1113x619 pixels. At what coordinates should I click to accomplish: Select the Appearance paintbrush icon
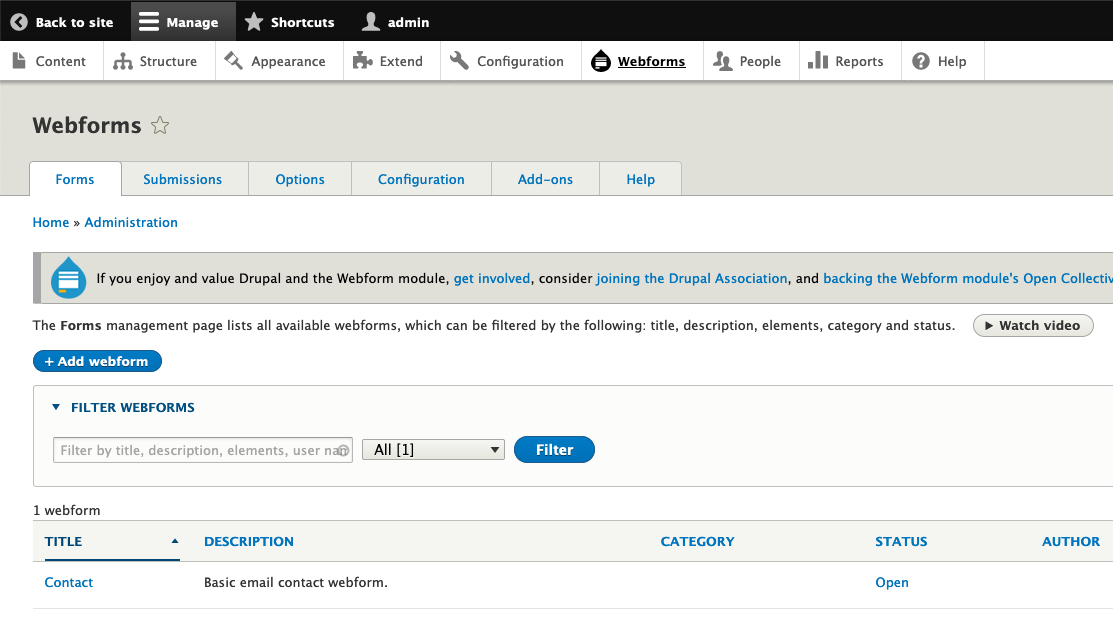[233, 61]
